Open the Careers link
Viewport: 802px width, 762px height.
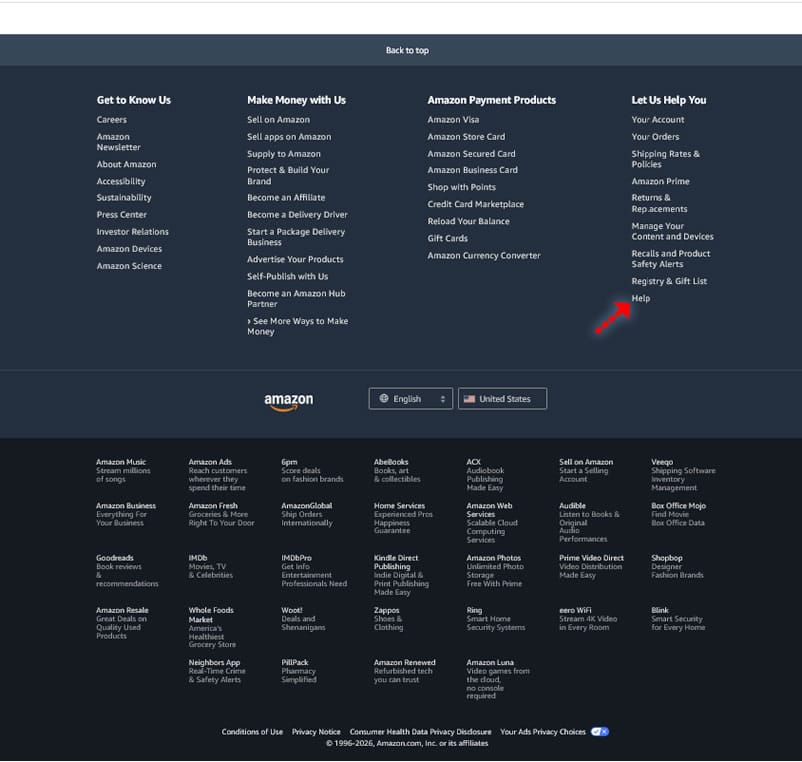click(112, 120)
